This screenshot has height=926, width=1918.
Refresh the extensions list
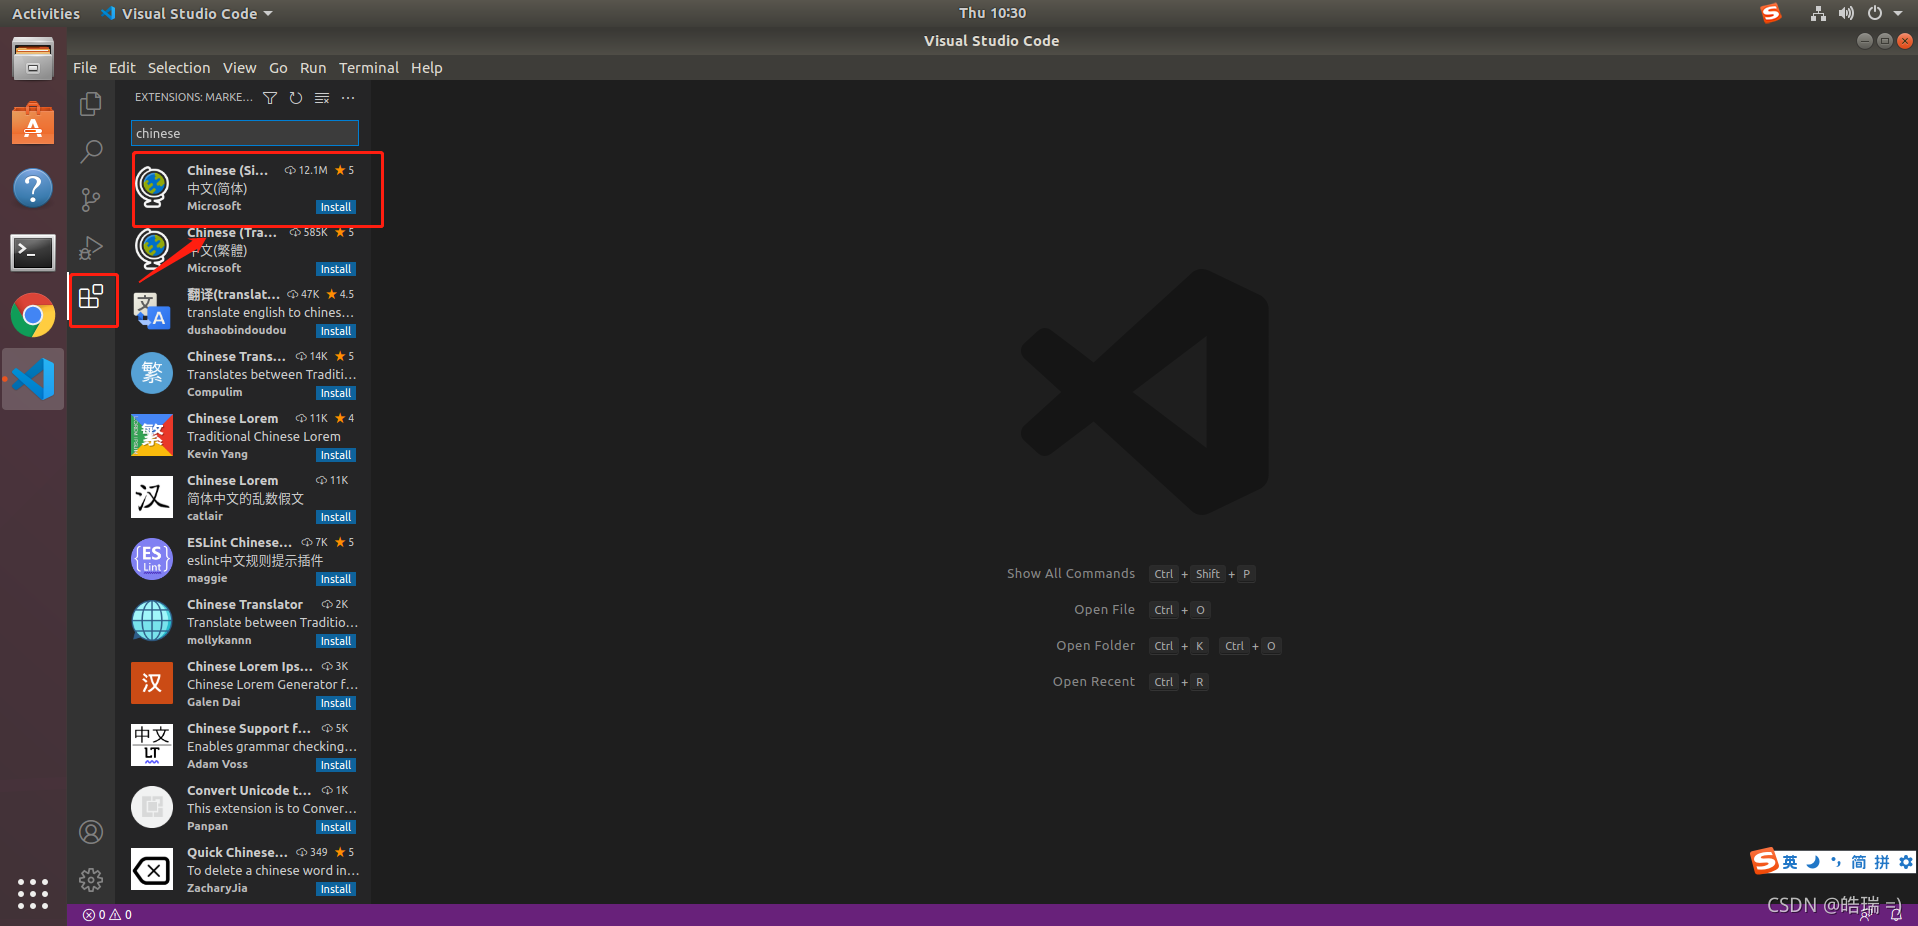(296, 98)
